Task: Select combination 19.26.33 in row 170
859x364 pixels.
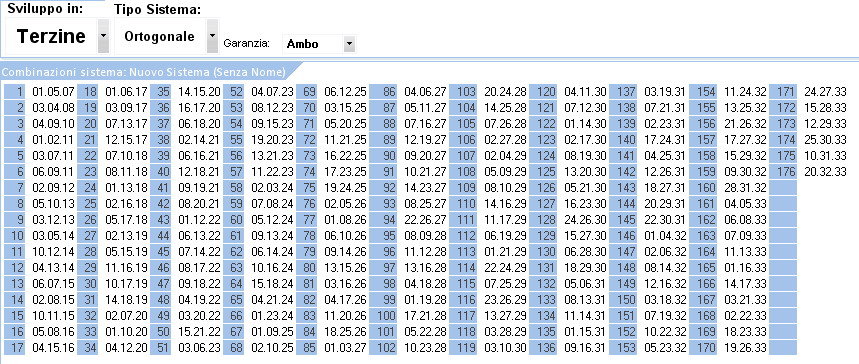Action: click(x=746, y=346)
